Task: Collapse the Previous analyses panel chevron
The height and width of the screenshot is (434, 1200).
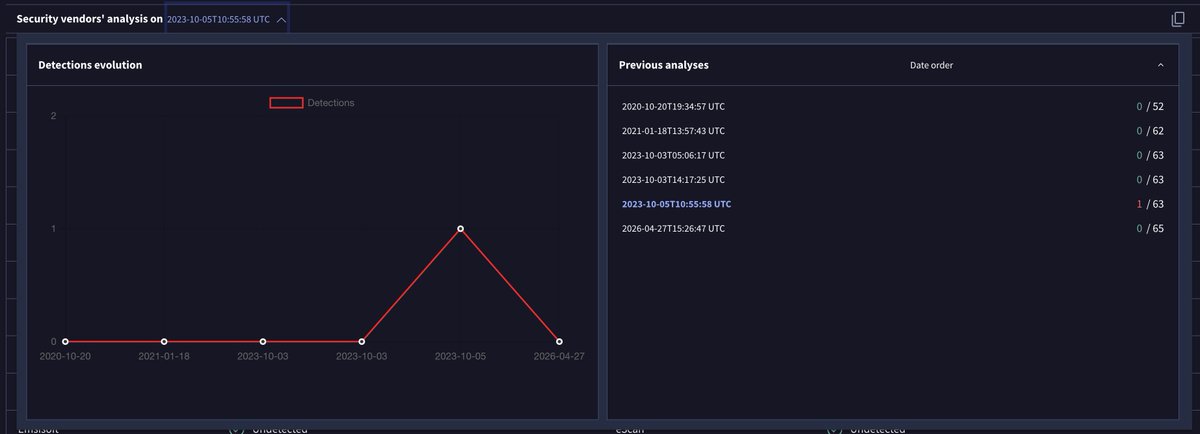Action: (1161, 65)
